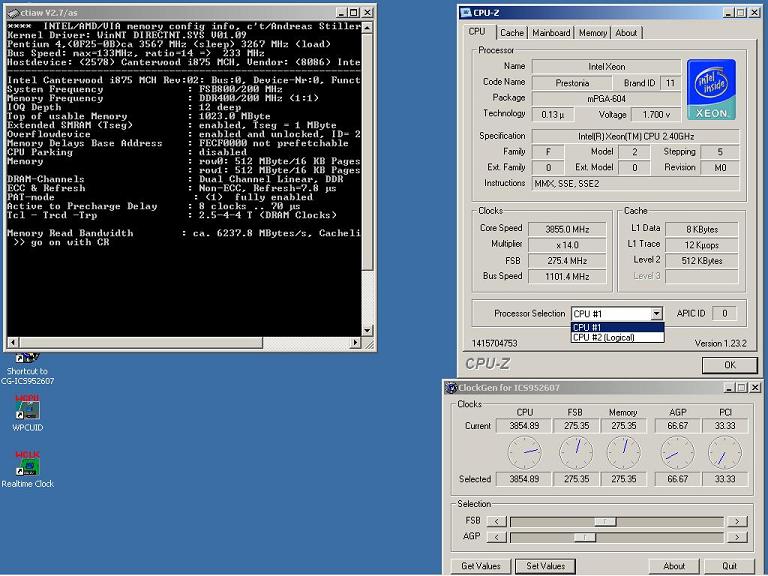Click the ctiaw window title icon
Screen dimensions: 768x576
click(x=14, y=13)
